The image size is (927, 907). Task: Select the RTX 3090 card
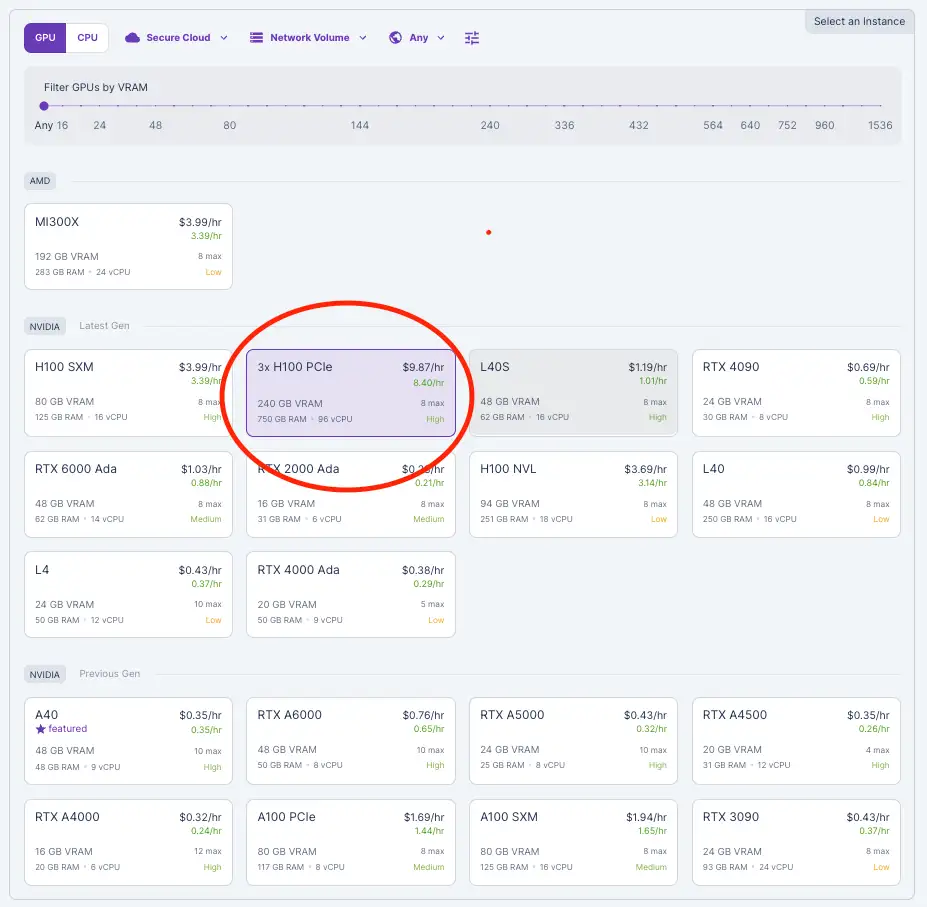[x=796, y=843]
